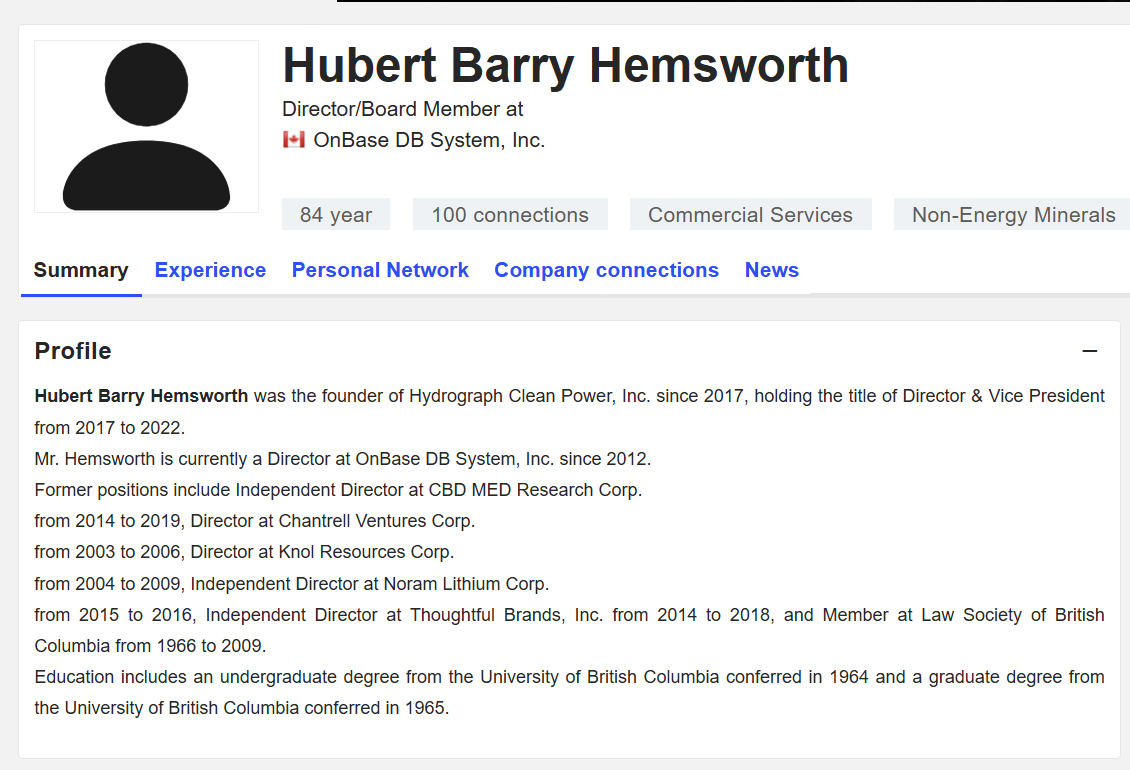Select the Commercial Services sector tag

pos(750,214)
